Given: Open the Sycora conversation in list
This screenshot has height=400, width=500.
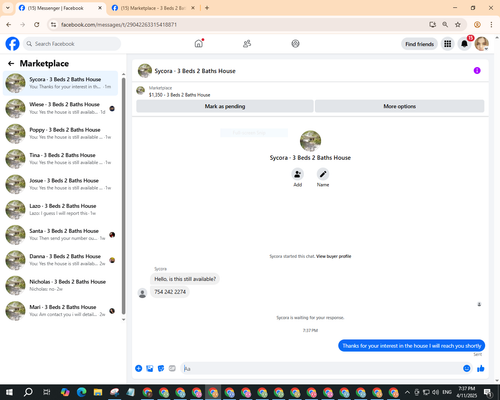Looking at the screenshot, I should pyautogui.click(x=60, y=83).
